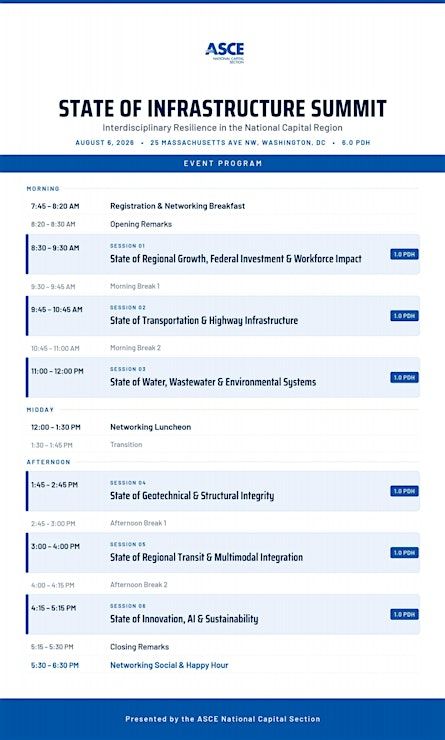This screenshot has height=740, width=445.
Task: Click the ASCE National Capital Section logo
Action: pos(225,53)
